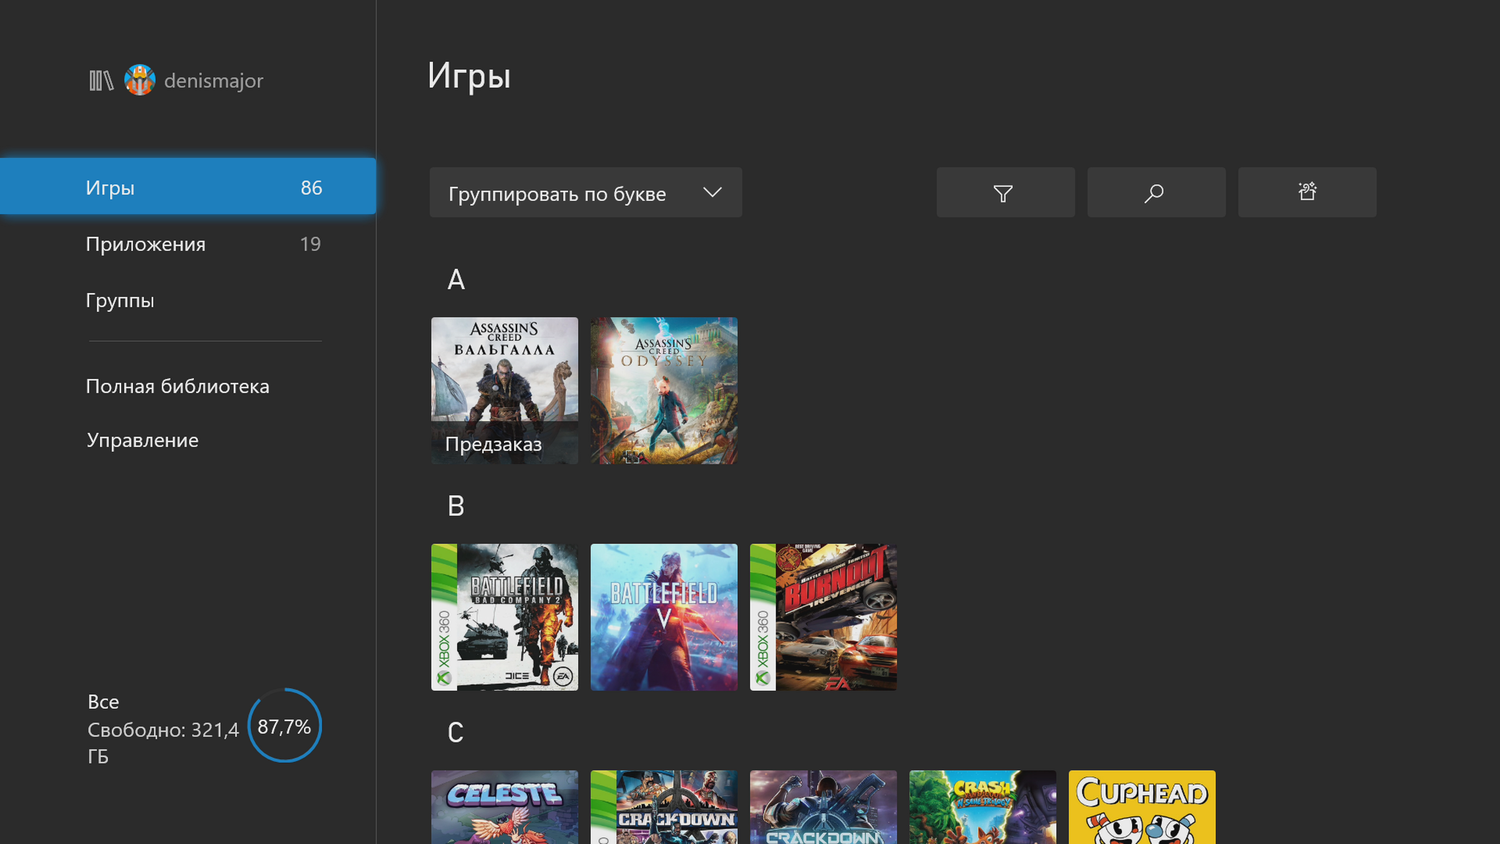Open the Группы section

tap(188, 300)
